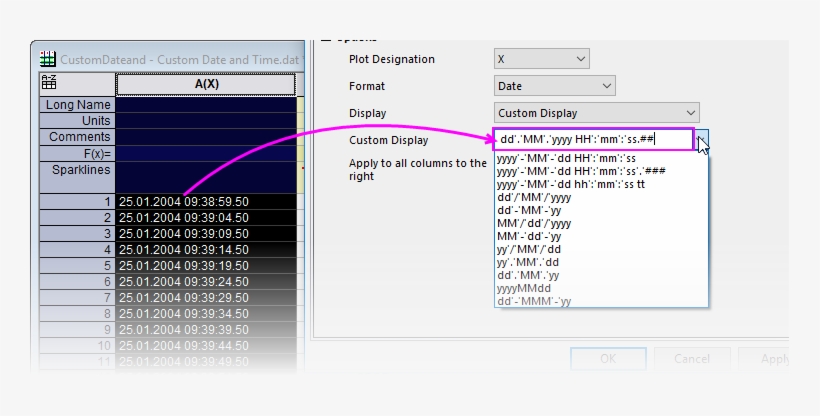Click the F(x)= row label

[x=77, y=153]
